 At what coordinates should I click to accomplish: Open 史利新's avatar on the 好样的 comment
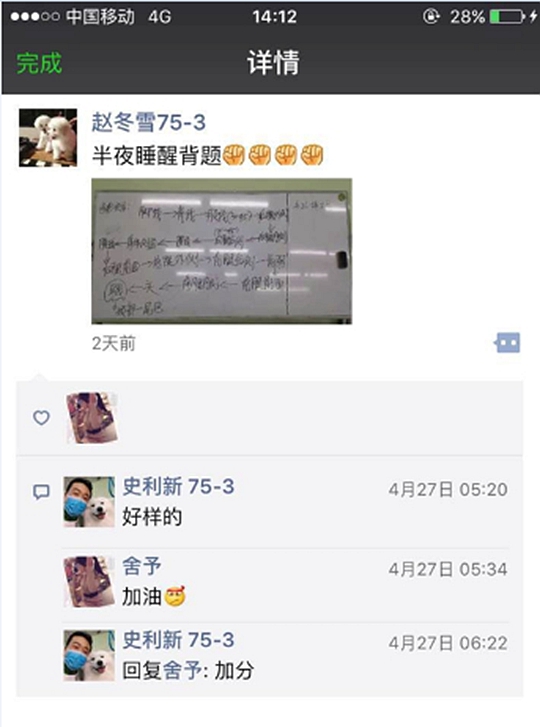coord(89,502)
